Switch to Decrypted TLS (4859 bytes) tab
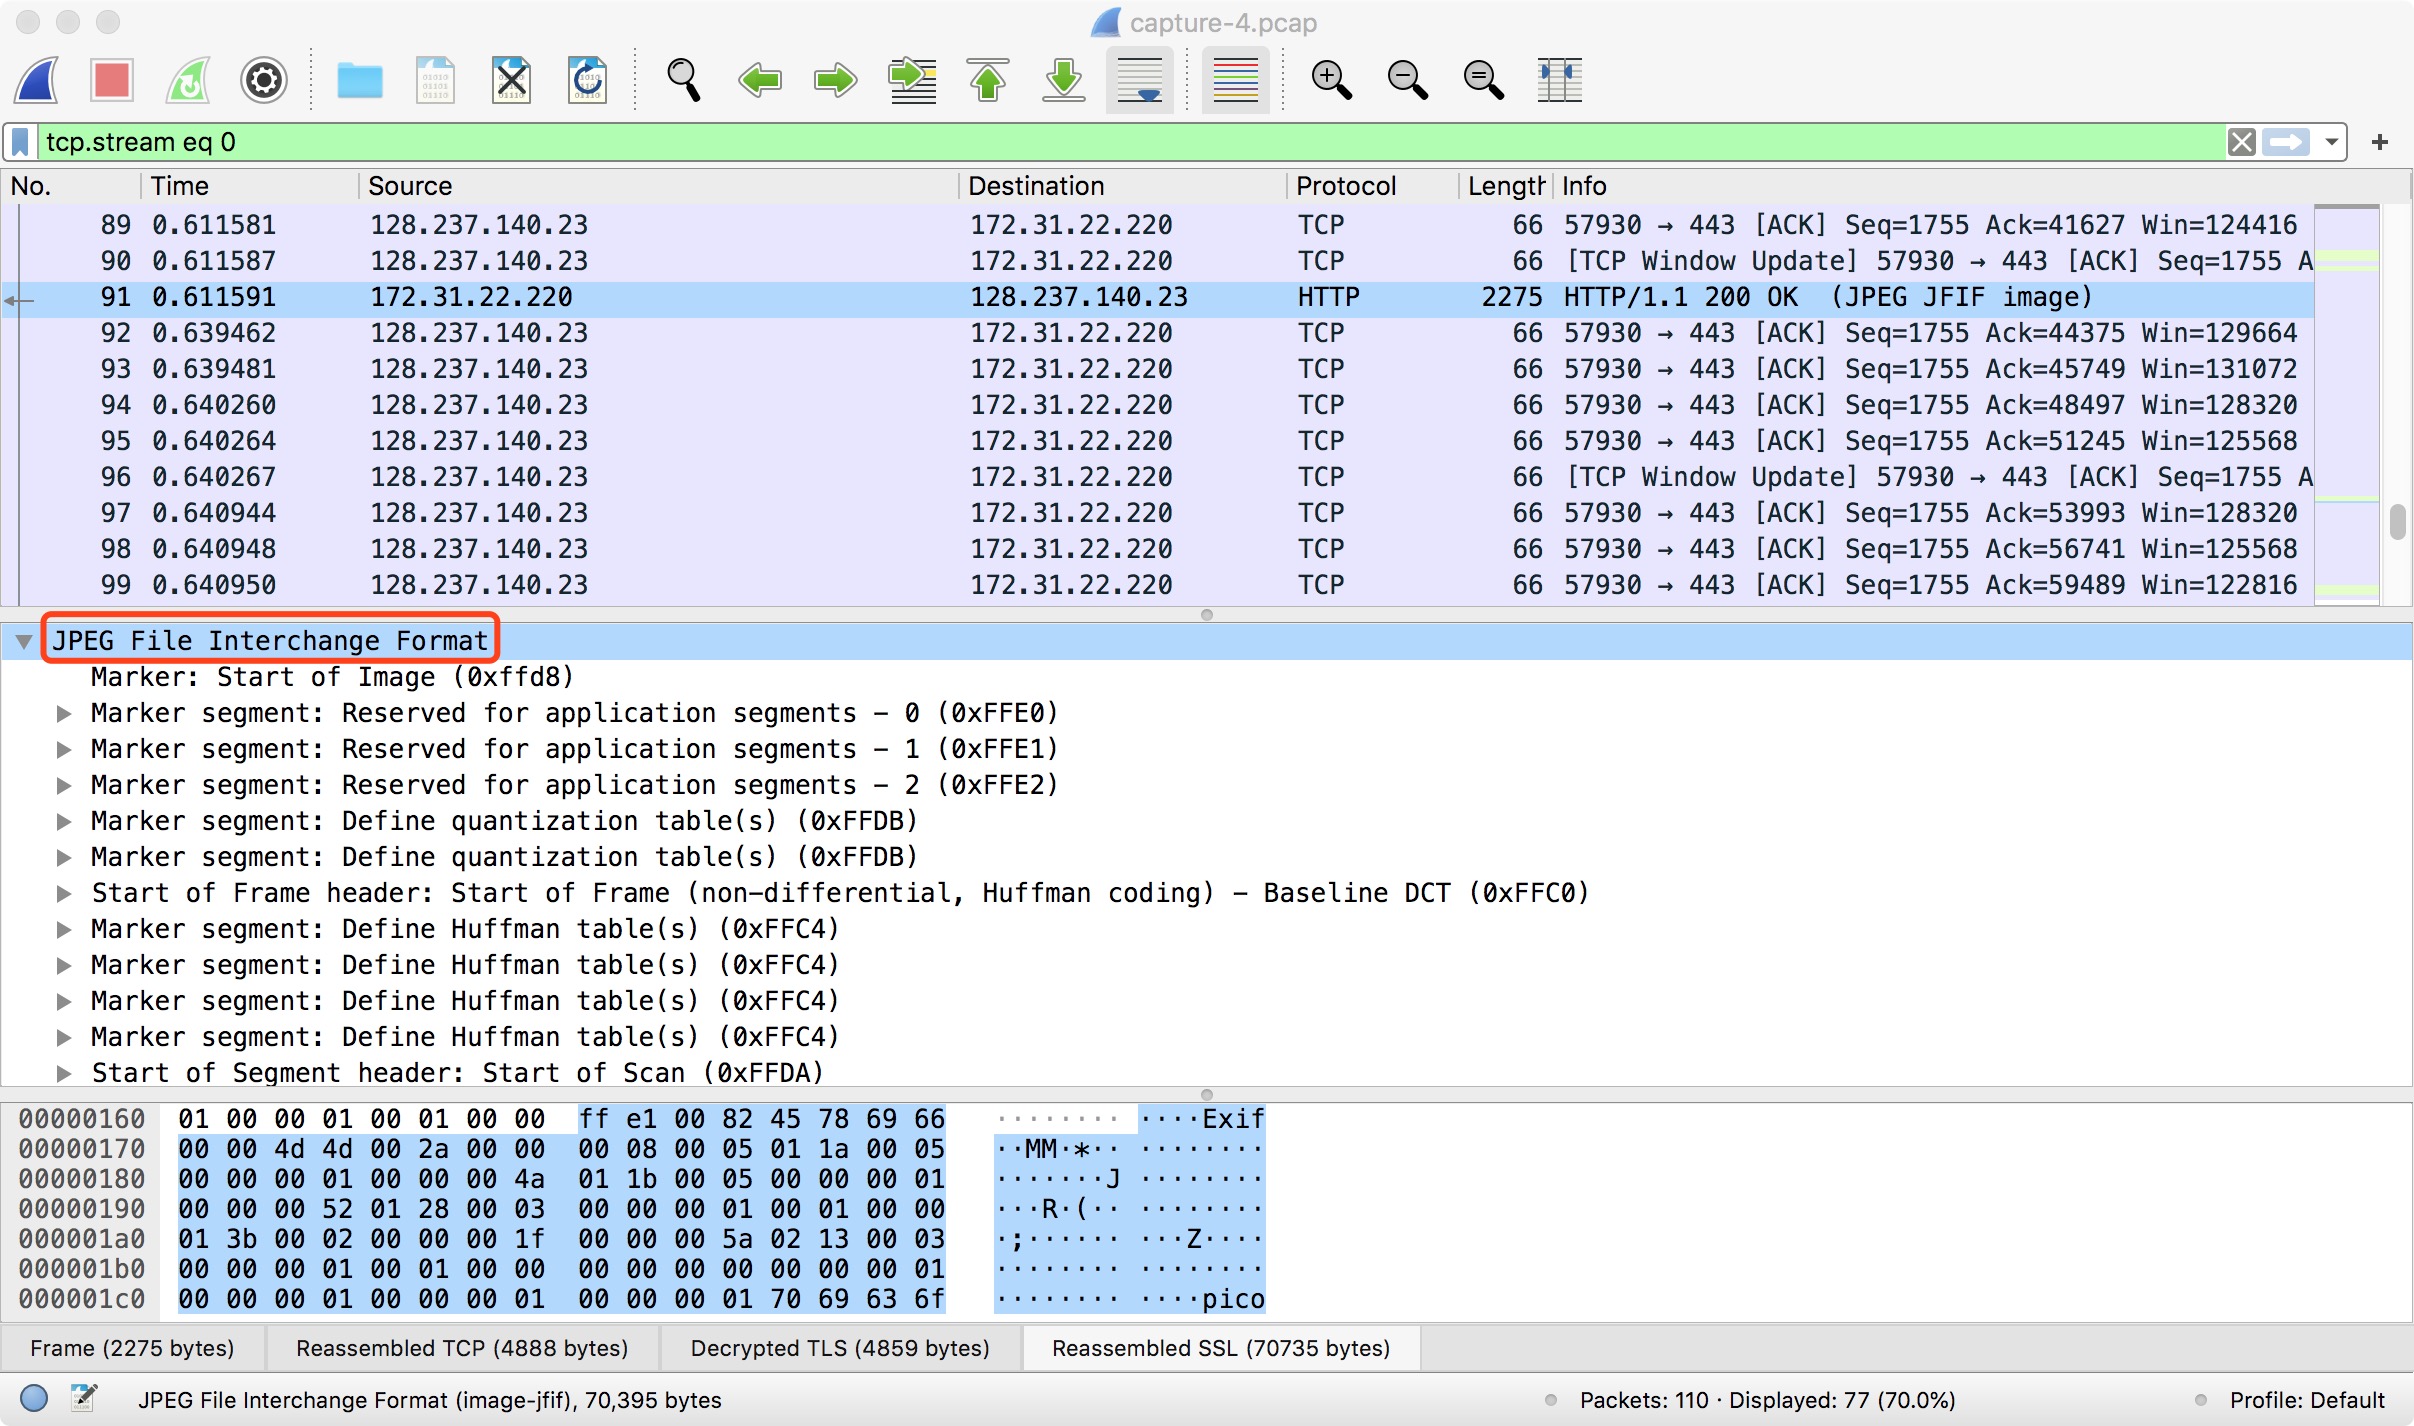Screen dimensions: 2414x1426 (840, 1348)
